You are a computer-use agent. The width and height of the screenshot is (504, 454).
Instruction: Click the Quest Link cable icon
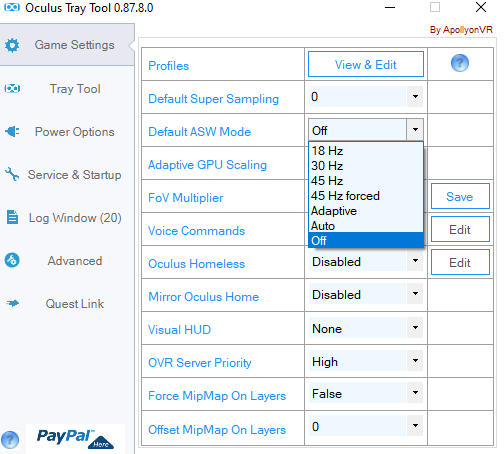click(x=13, y=303)
